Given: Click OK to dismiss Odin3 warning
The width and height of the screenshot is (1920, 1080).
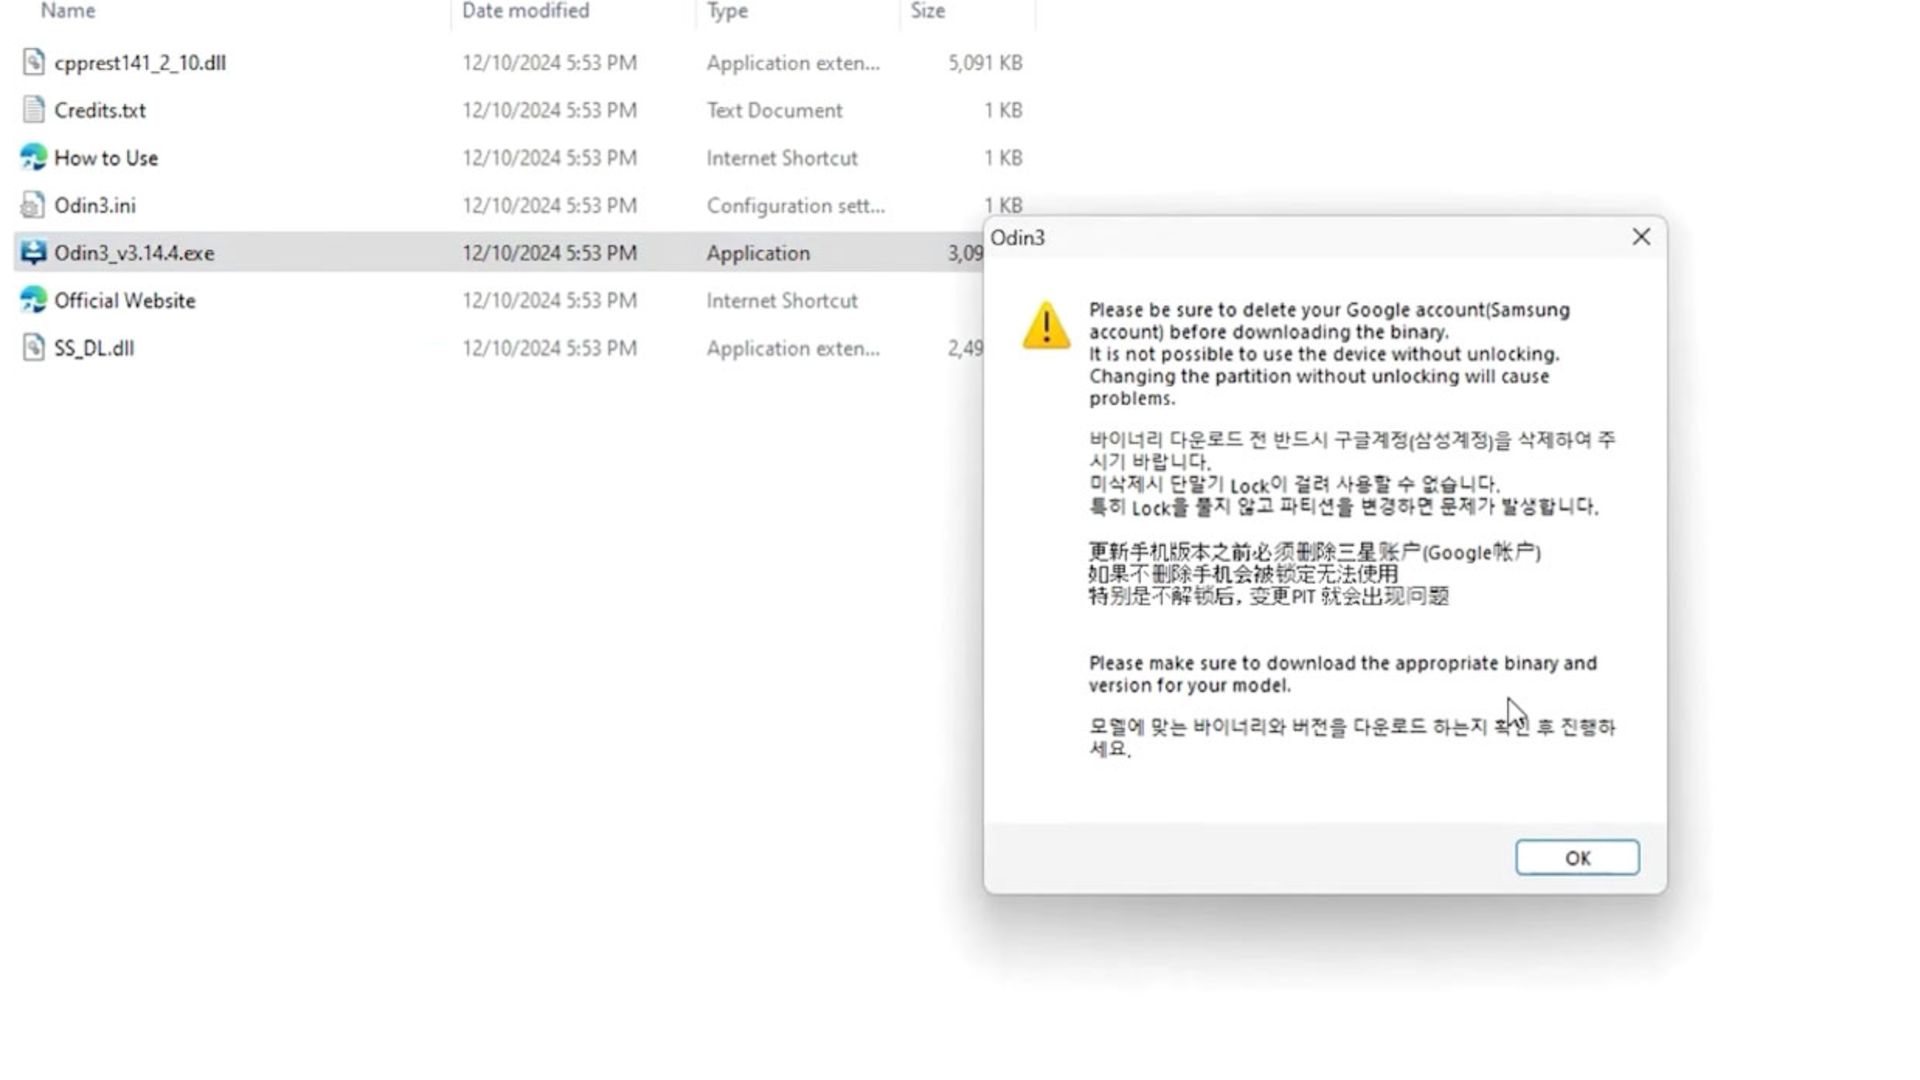Looking at the screenshot, I should 1577,857.
